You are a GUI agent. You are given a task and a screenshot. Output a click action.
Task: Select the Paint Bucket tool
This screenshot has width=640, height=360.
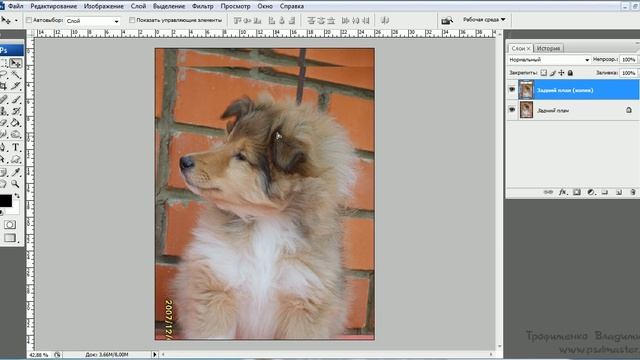pyautogui.click(x=16, y=122)
